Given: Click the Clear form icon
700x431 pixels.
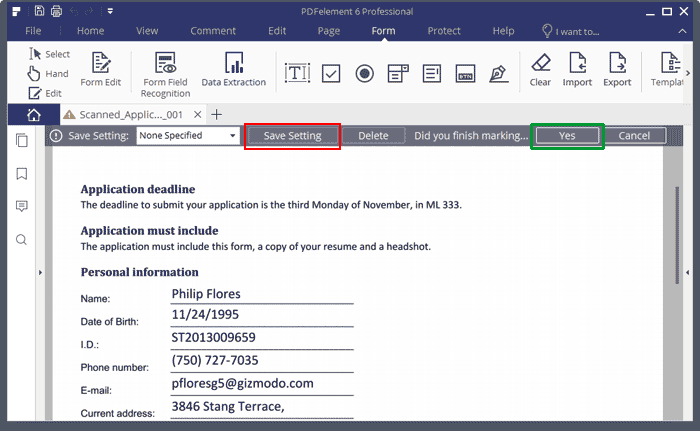Looking at the screenshot, I should 540,68.
